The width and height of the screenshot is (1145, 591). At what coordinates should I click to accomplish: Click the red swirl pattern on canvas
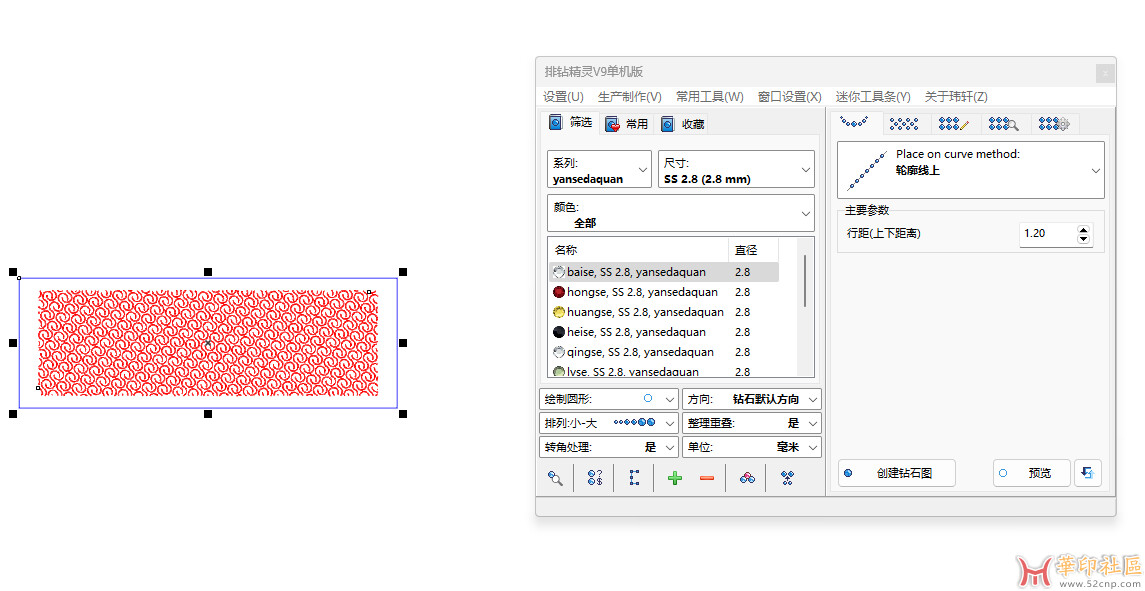point(208,343)
